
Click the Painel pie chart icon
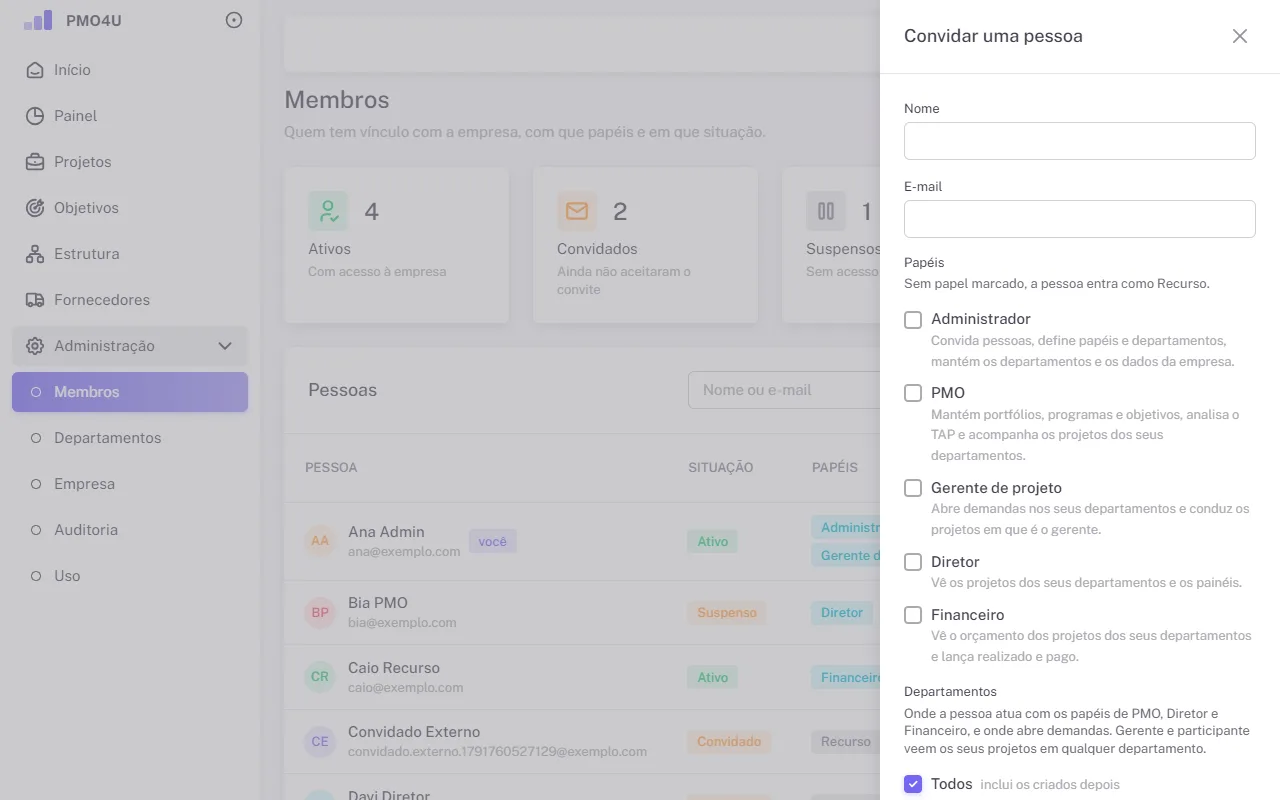tap(35, 116)
